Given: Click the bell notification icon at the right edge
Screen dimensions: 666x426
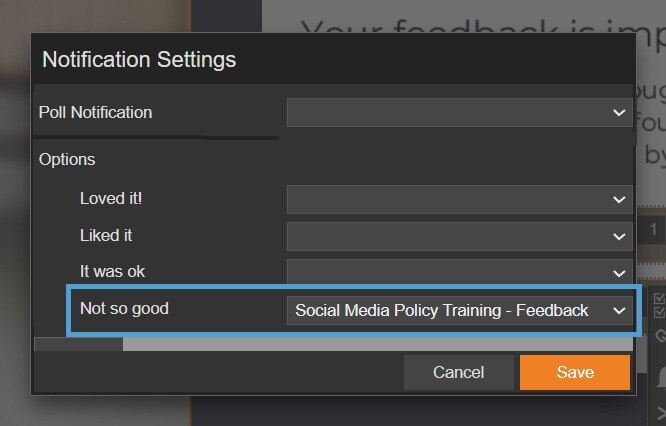Looking at the screenshot, I should 660,376.
